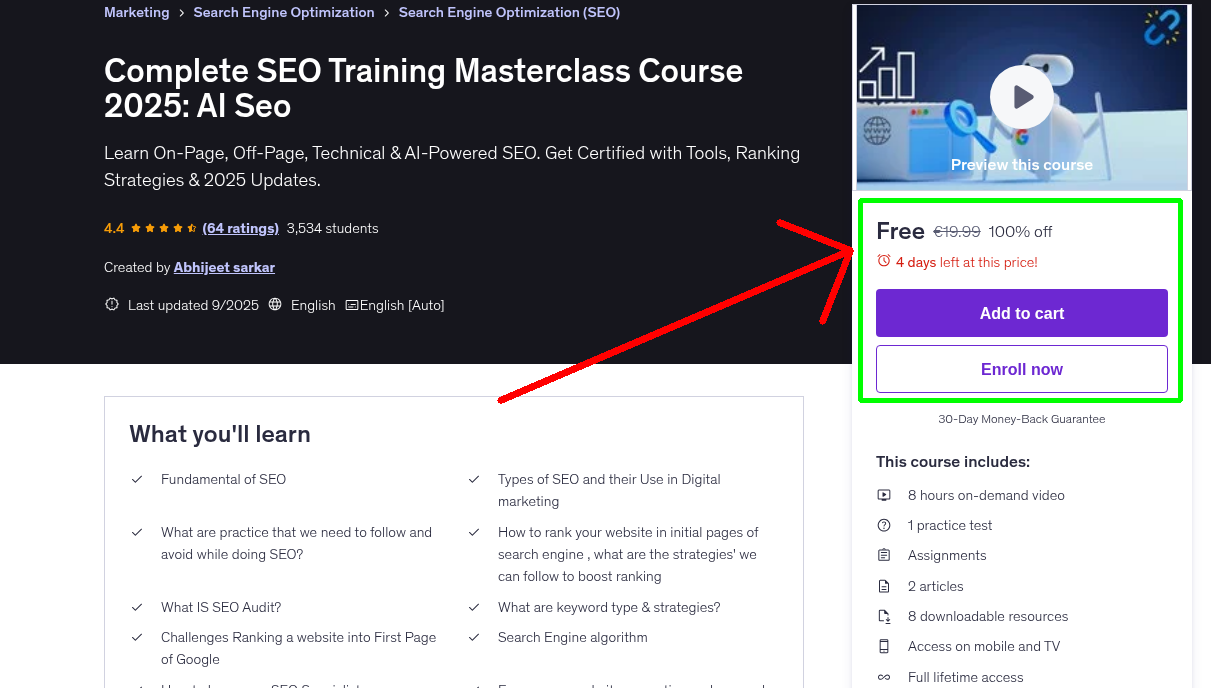Open Search Engine Optimization (SEO) breadcrumb
This screenshot has height=688, width=1211.
509,13
